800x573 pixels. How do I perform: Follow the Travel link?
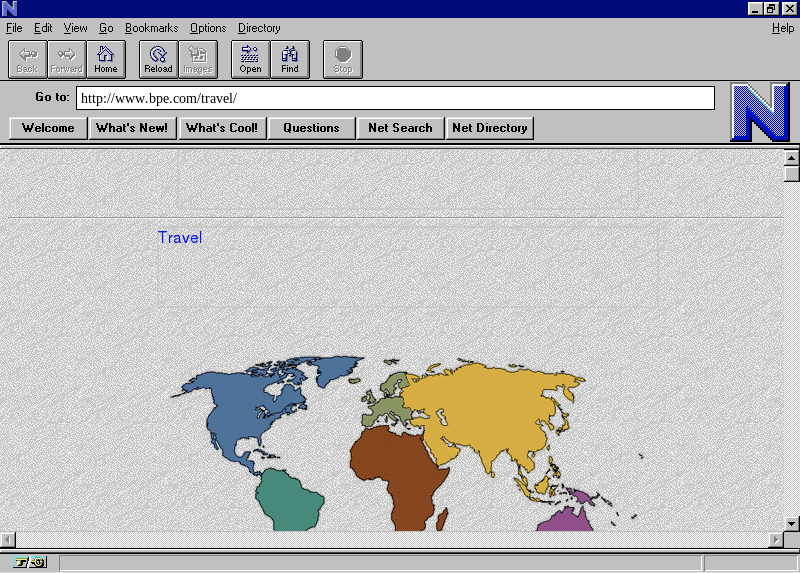coord(180,238)
